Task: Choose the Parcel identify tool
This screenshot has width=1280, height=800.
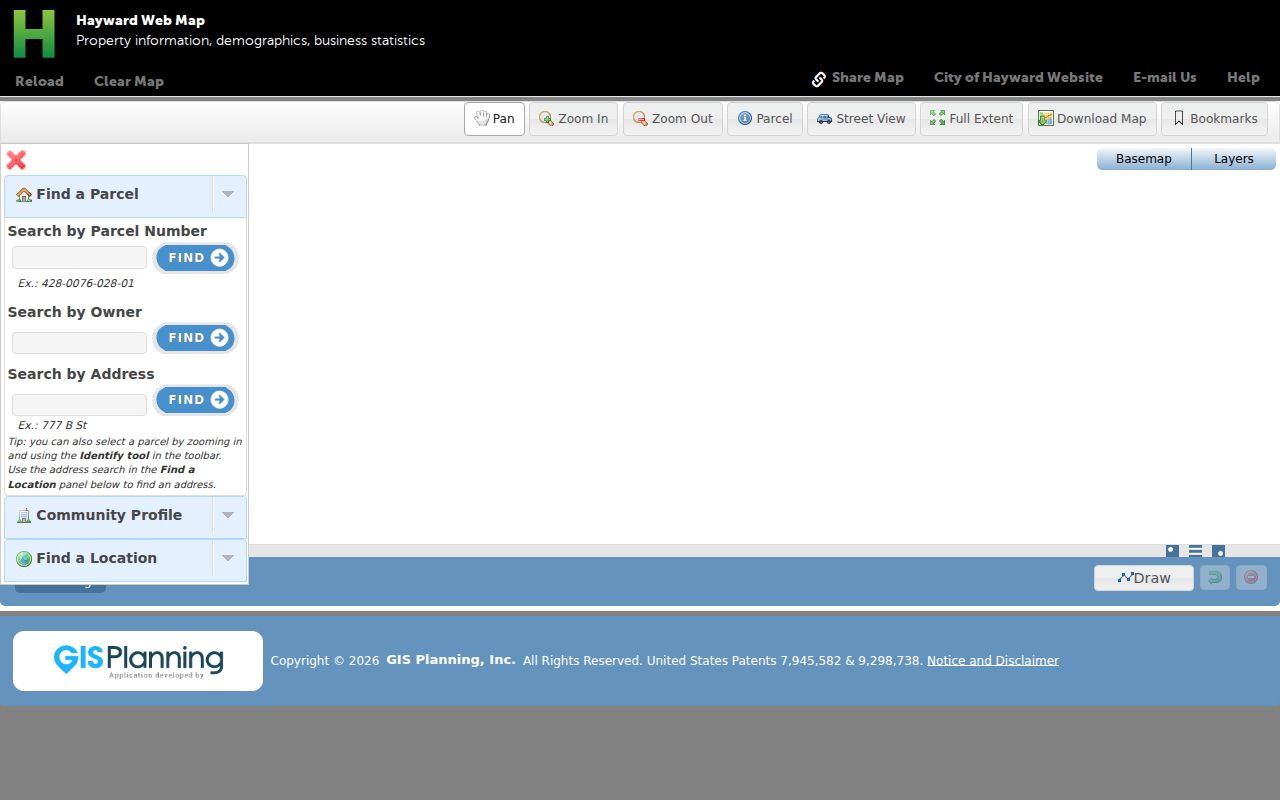Action: 764,119
